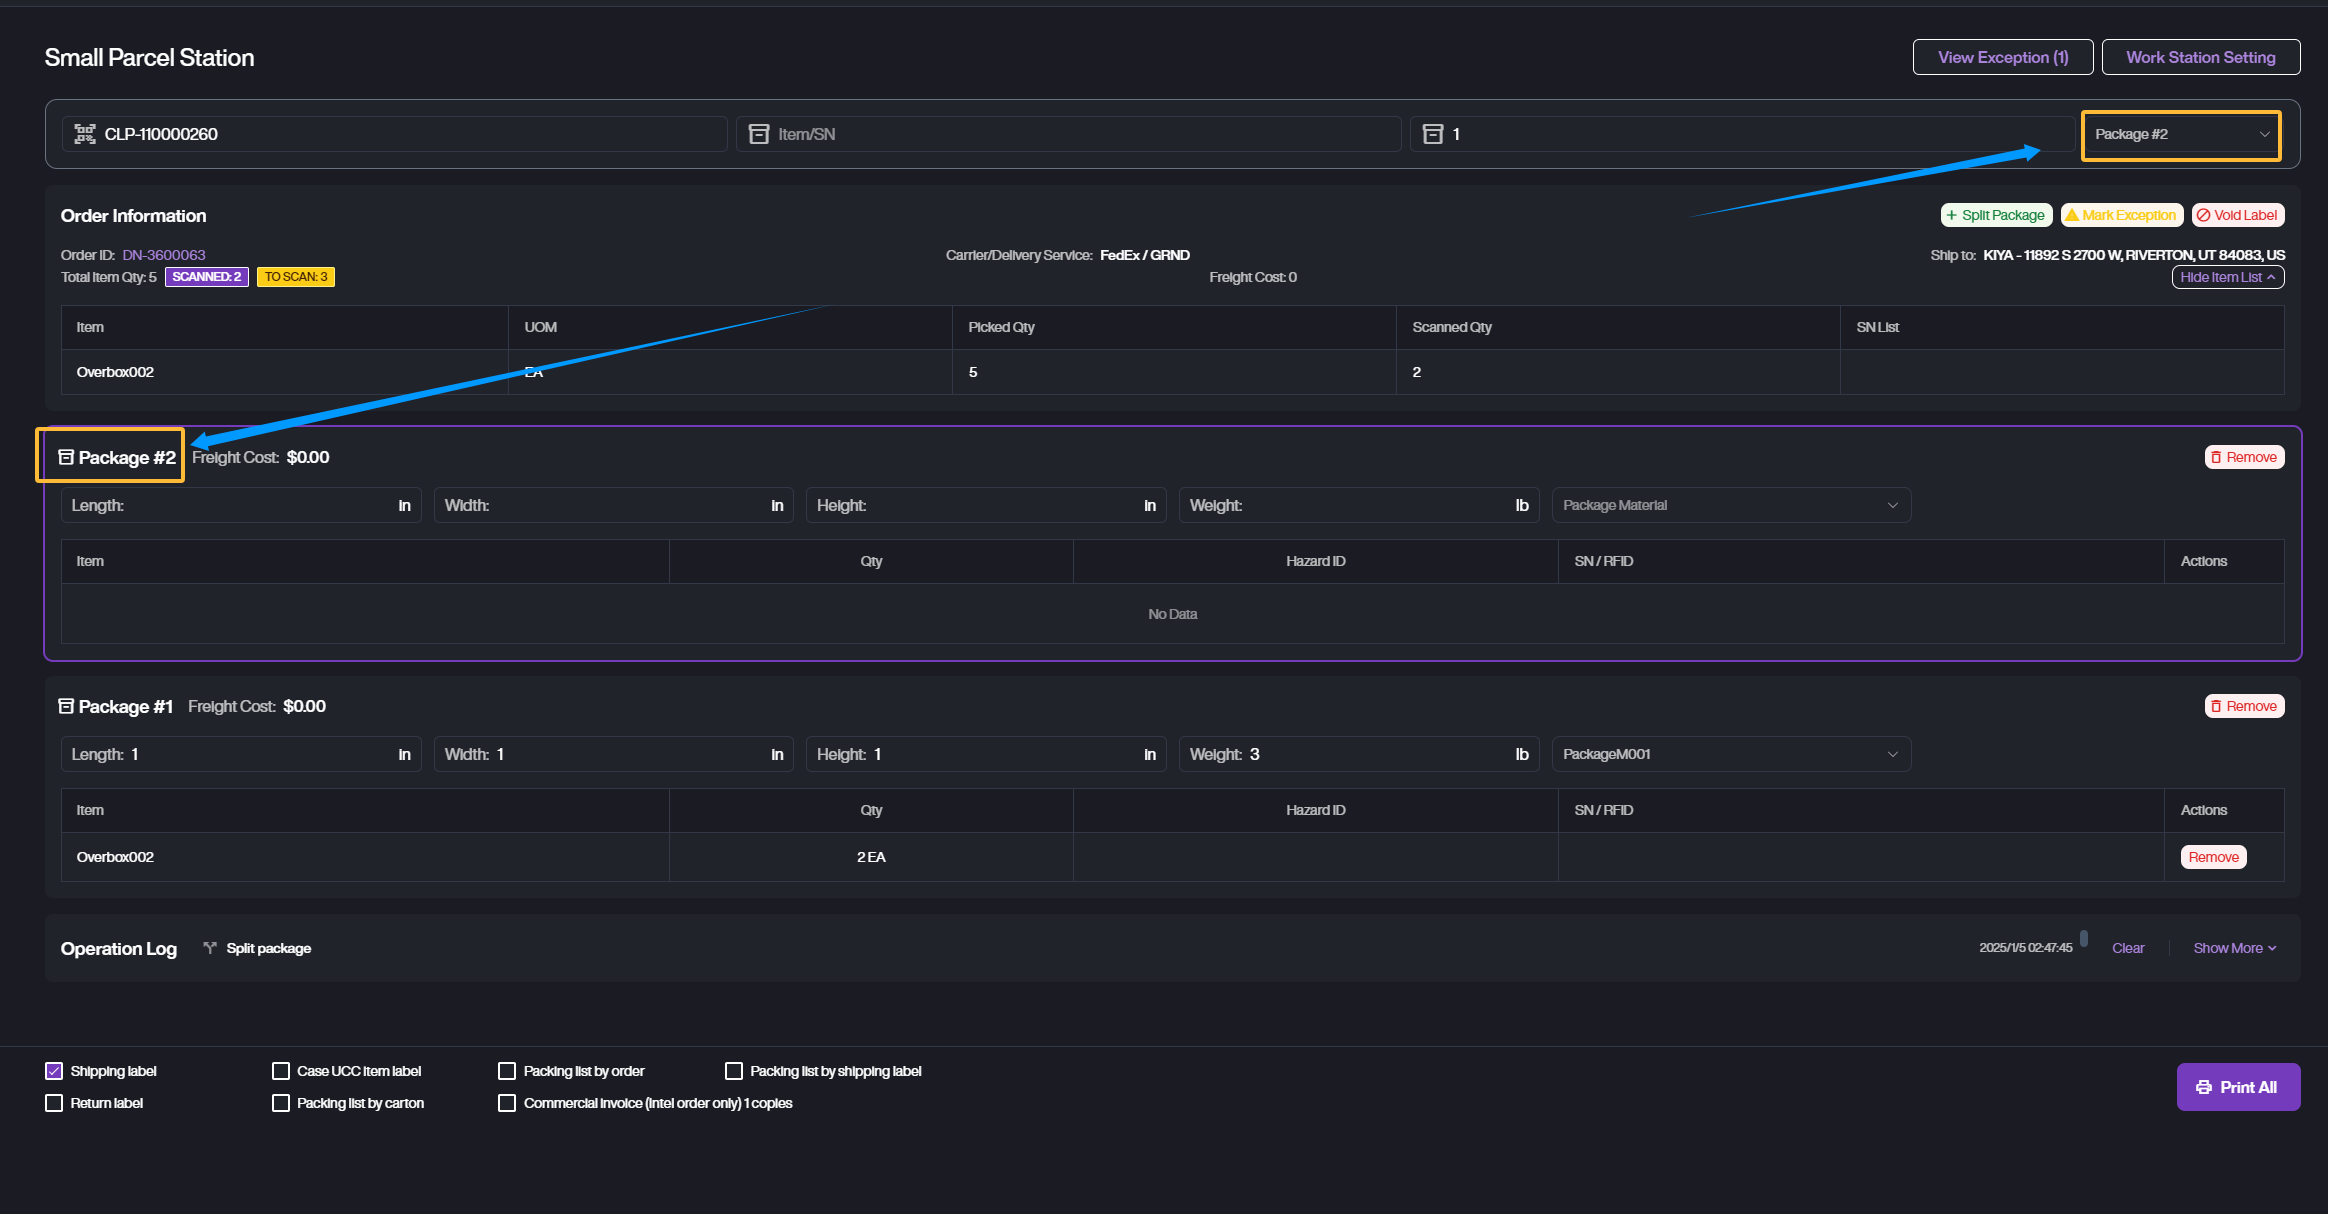Open Package Material dropdown for Package #2
This screenshot has width=2328, height=1214.
pyautogui.click(x=1730, y=505)
